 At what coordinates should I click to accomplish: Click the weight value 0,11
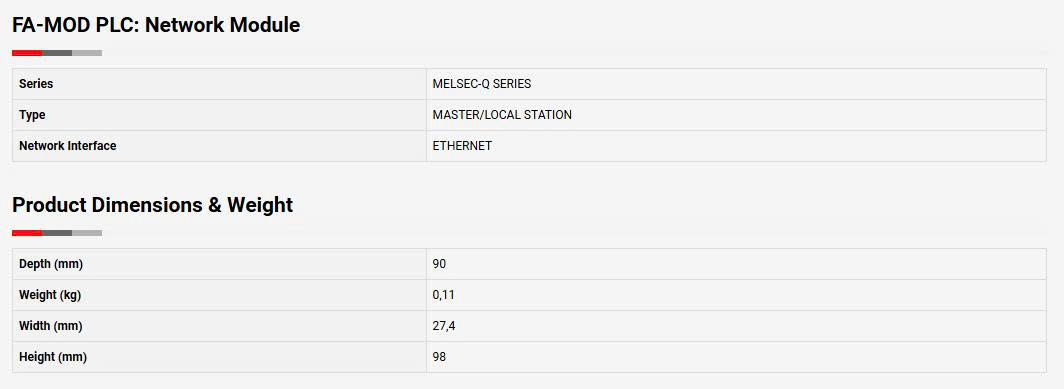pos(443,295)
